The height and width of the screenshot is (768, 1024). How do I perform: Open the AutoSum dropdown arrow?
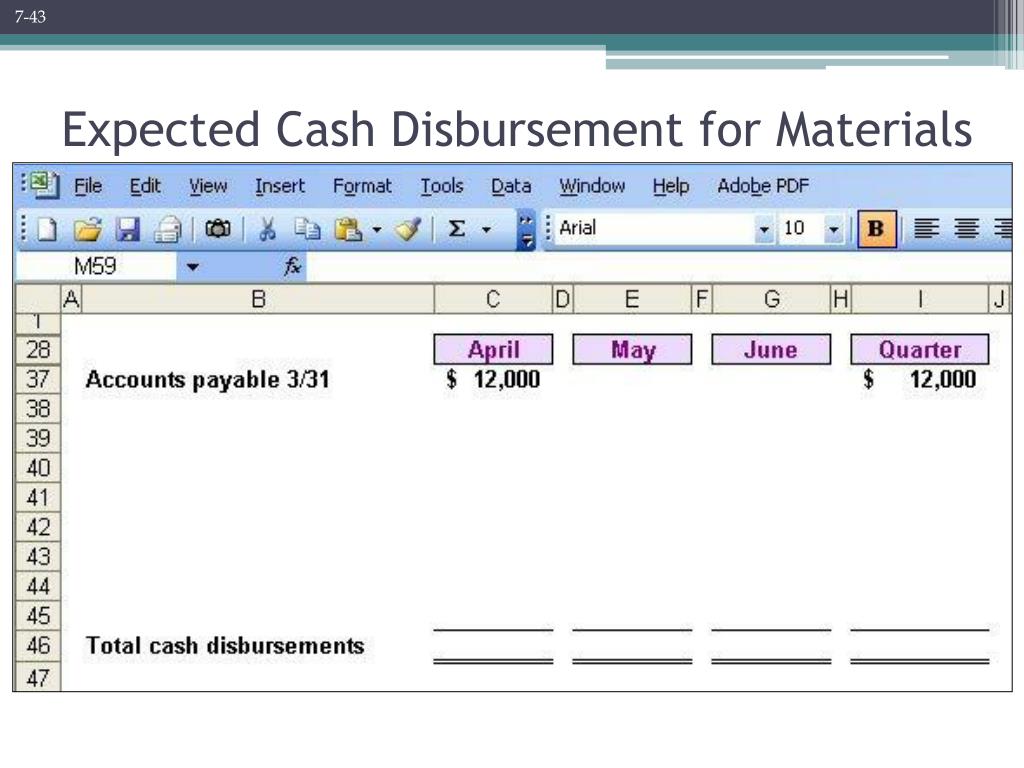[x=486, y=230]
